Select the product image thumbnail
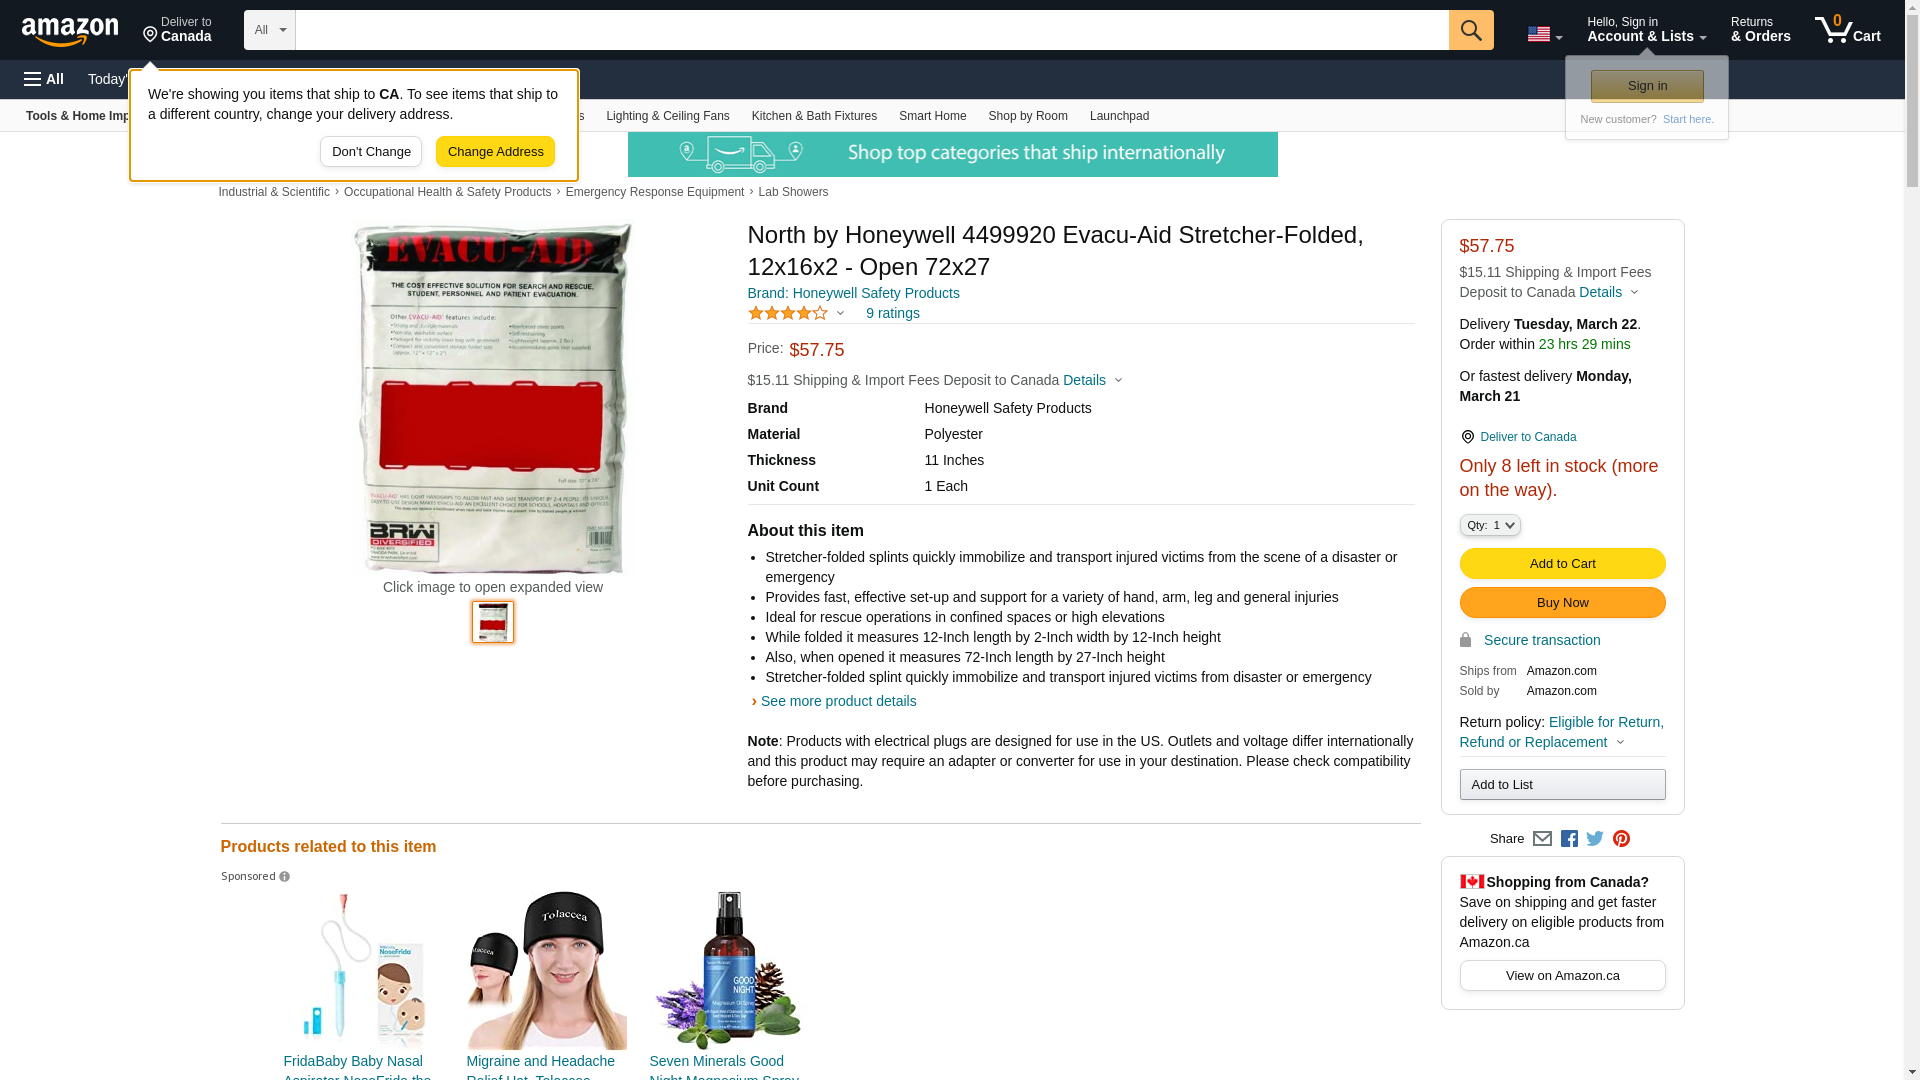The height and width of the screenshot is (1080, 1920). pyautogui.click(x=493, y=622)
